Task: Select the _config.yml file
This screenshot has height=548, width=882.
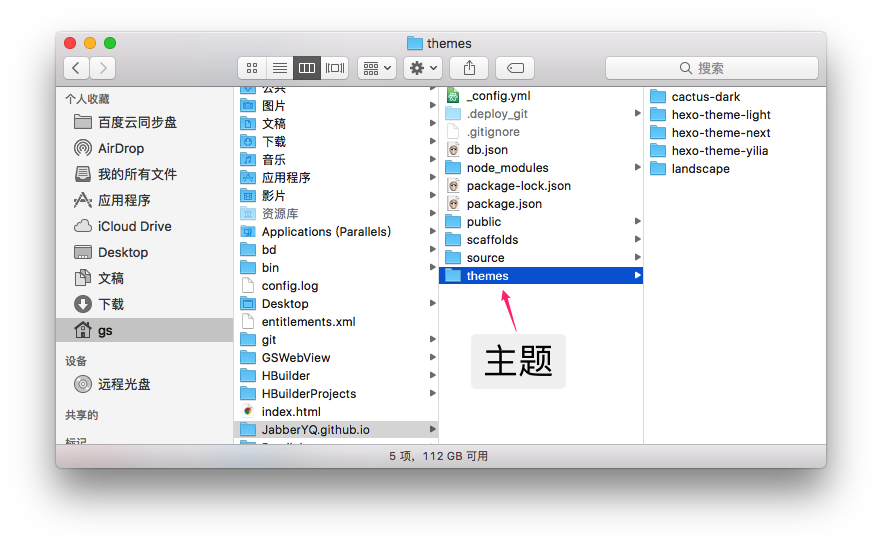Action: pos(498,96)
